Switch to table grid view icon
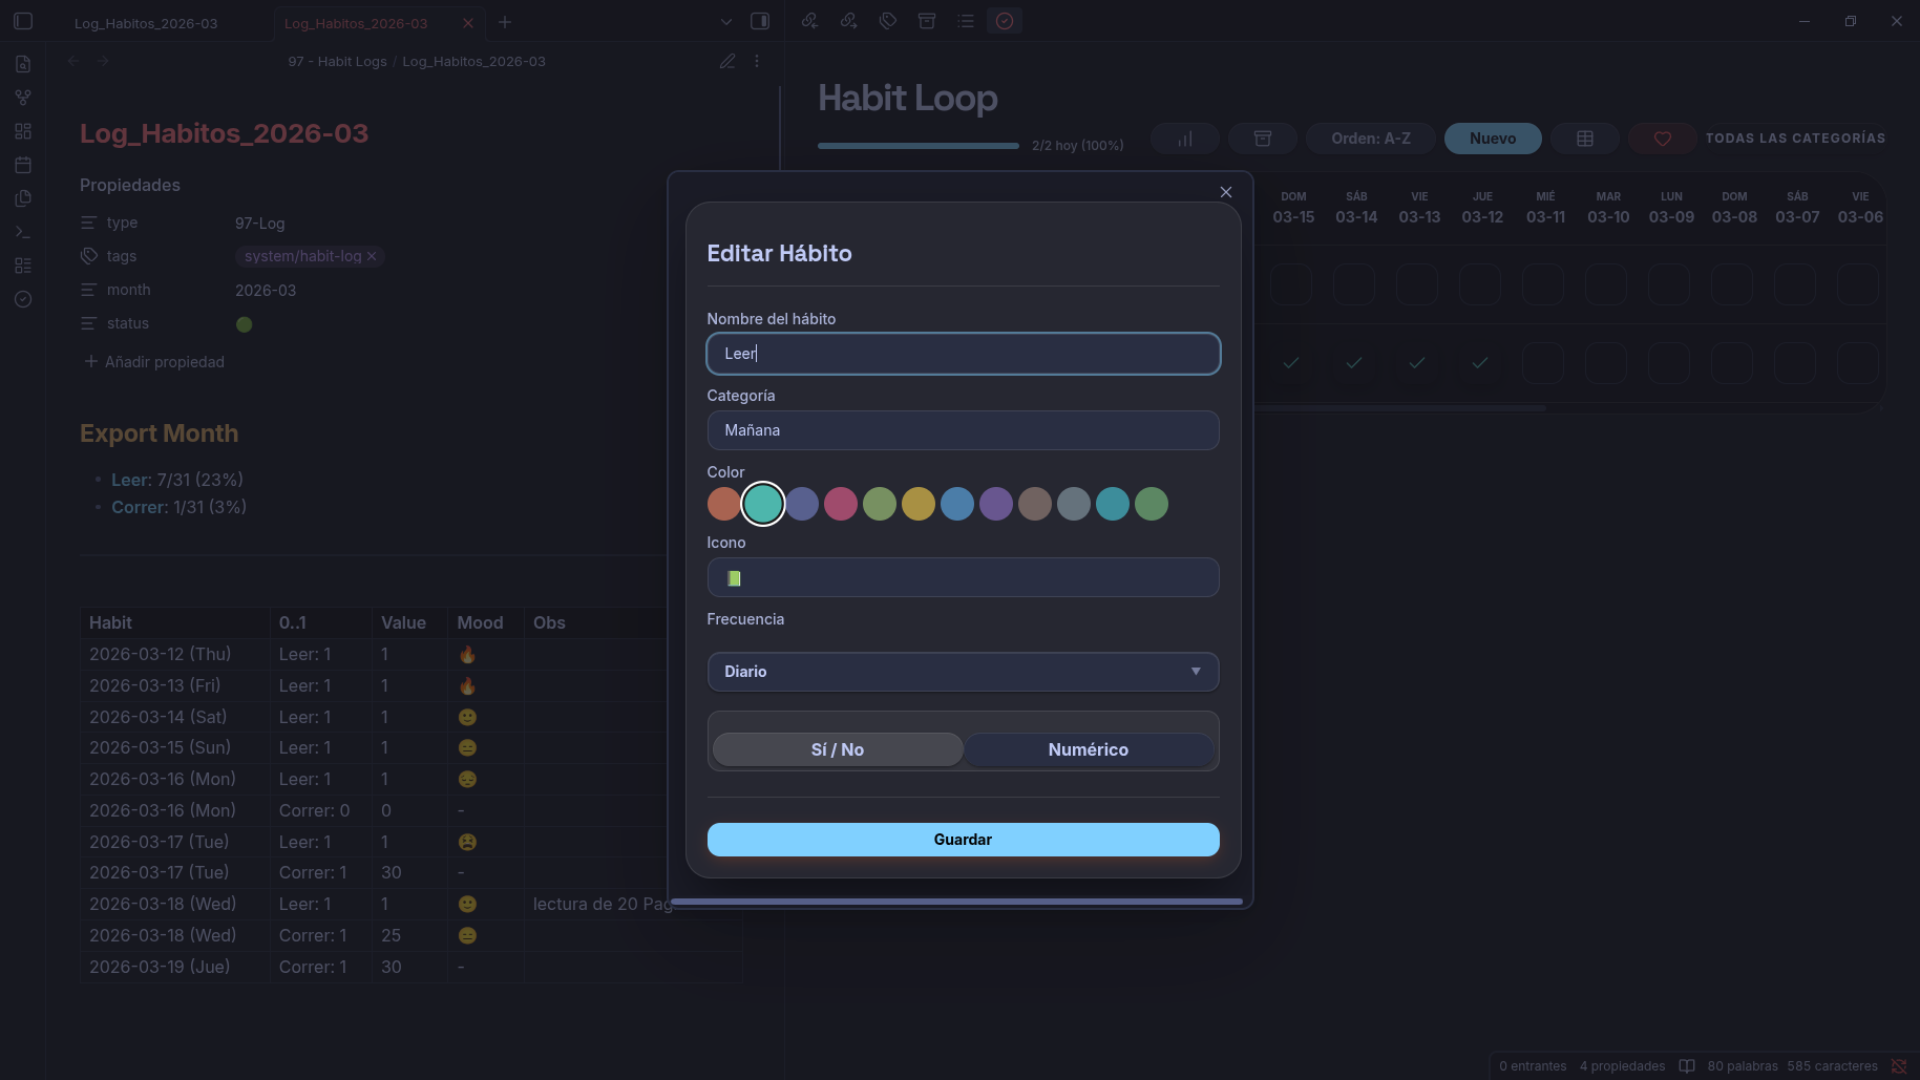 click(x=1584, y=139)
